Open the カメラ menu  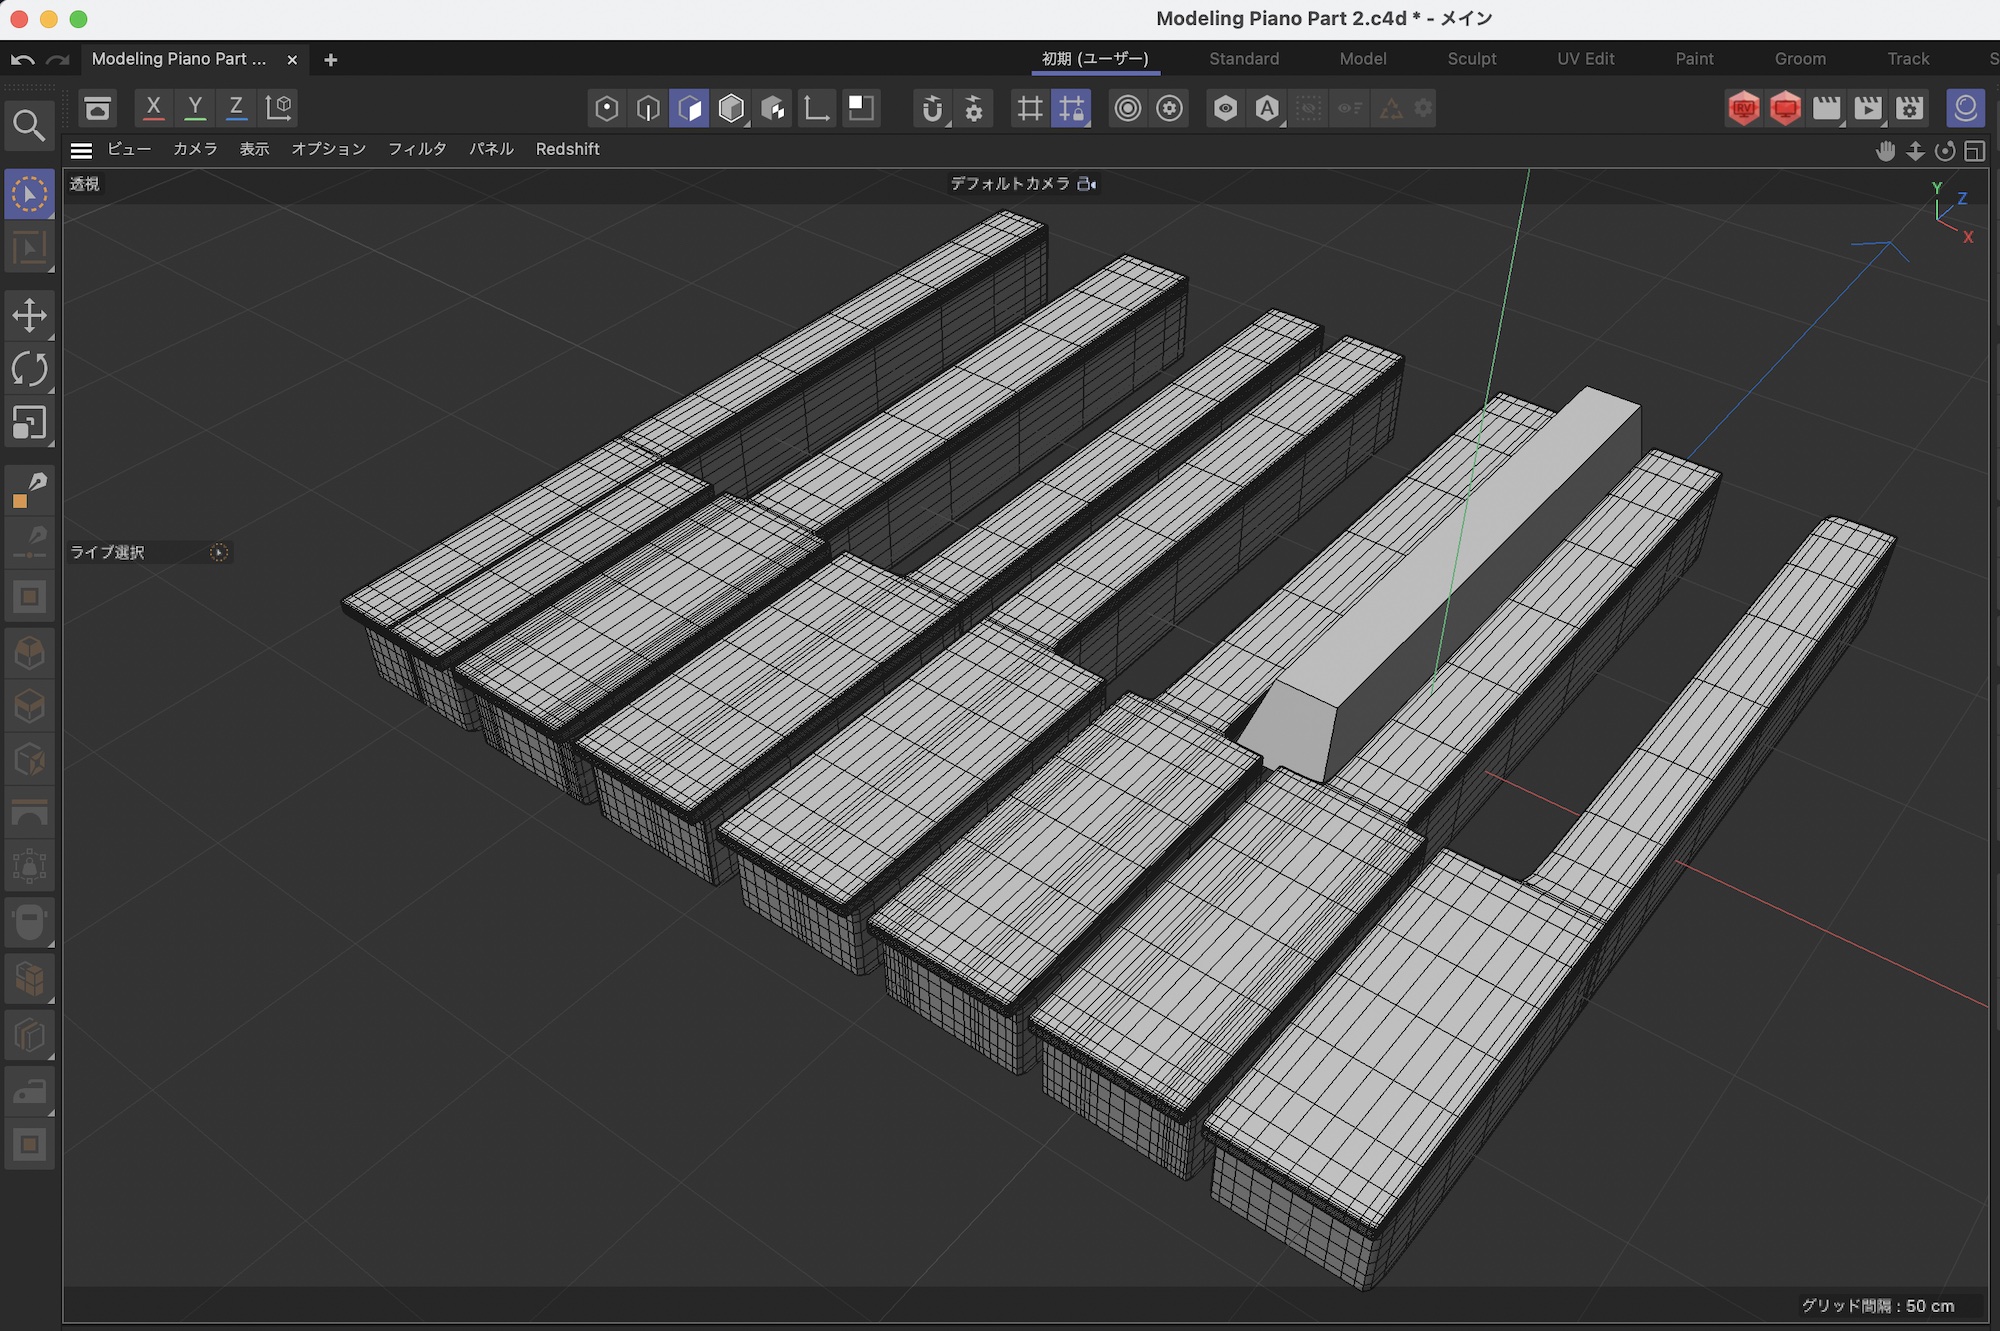[195, 149]
